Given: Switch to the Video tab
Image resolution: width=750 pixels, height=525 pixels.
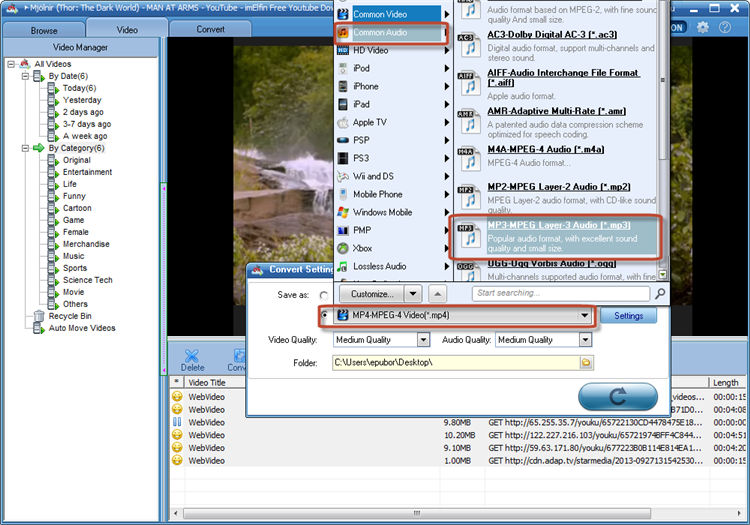Looking at the screenshot, I should point(127,30).
